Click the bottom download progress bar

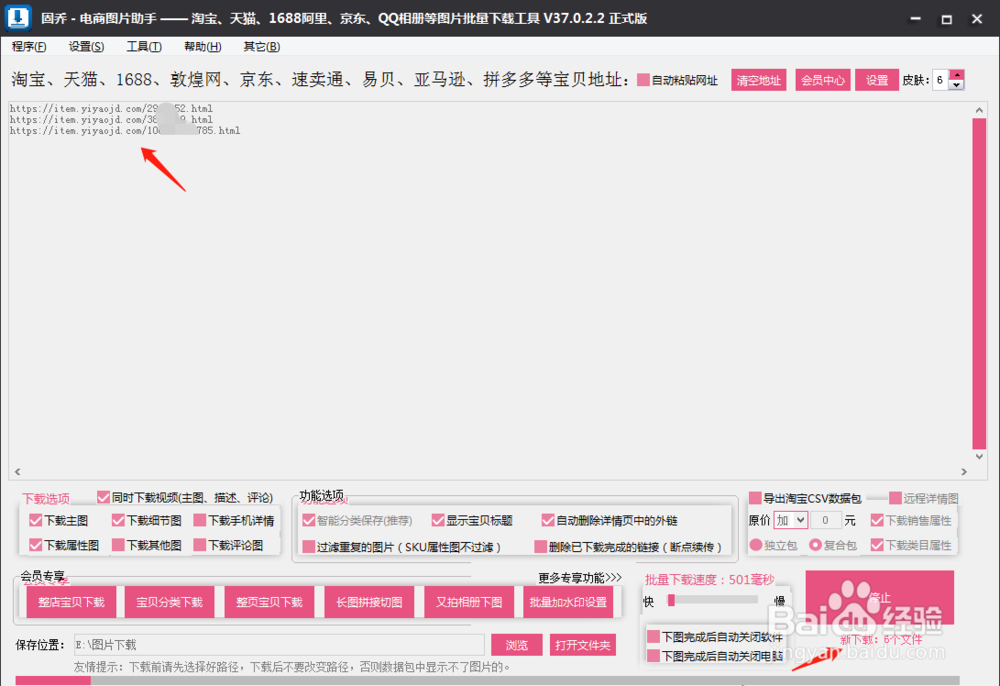click(487, 681)
